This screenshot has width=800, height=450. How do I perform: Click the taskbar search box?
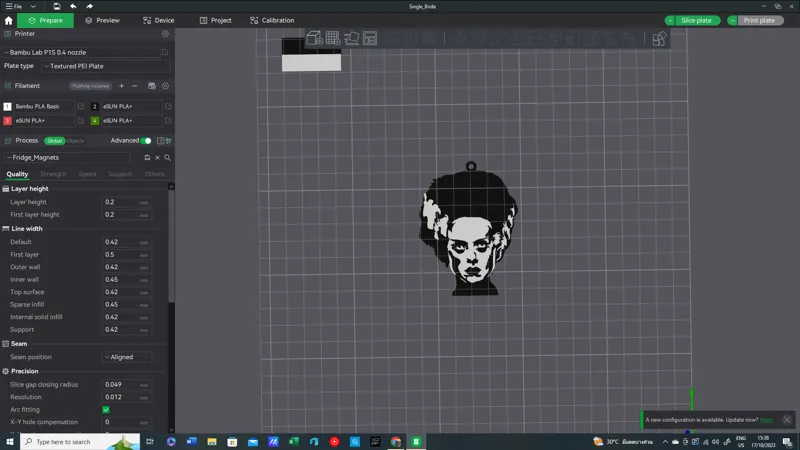(80, 441)
